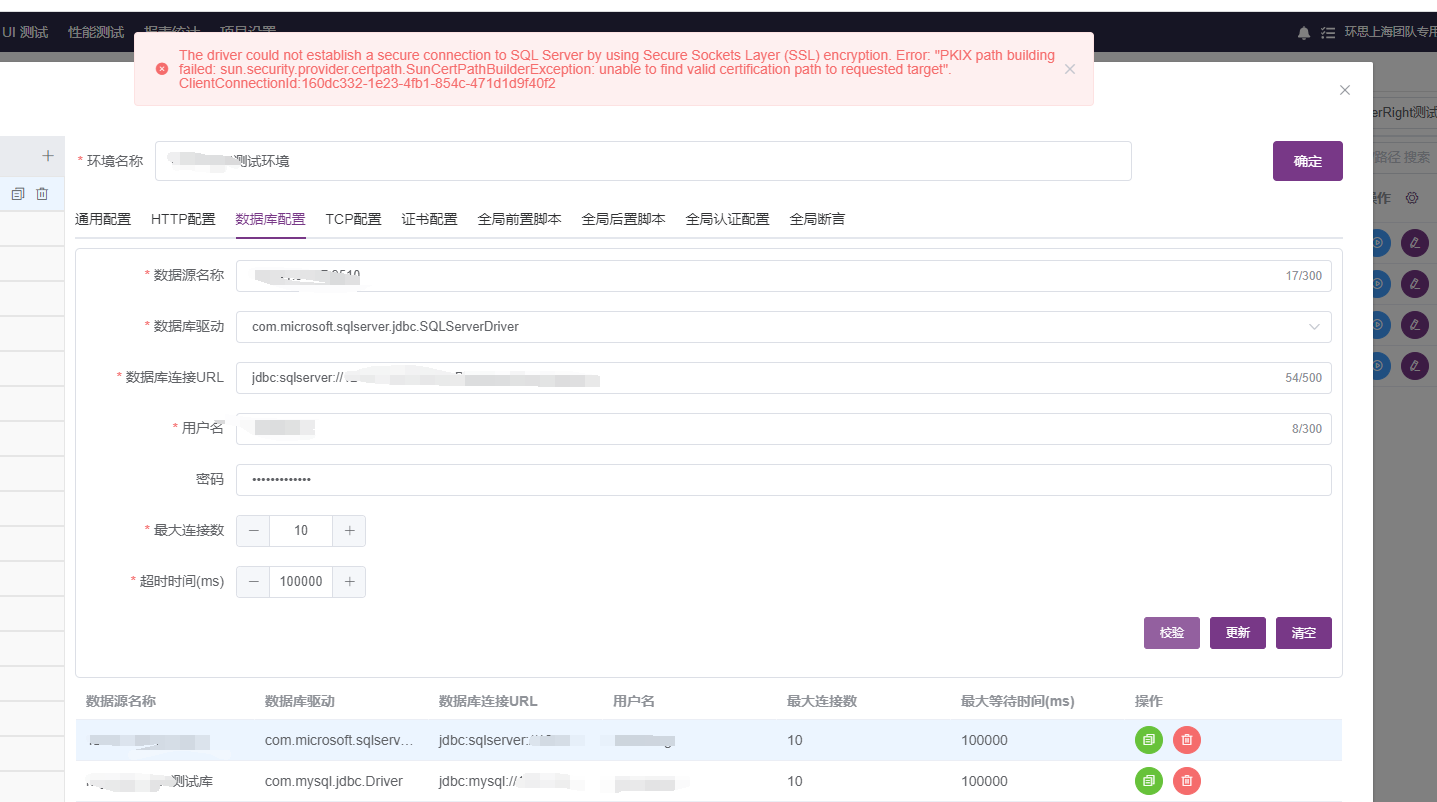1437x802 pixels.
Task: Focus the 环境名称 input field
Action: click(643, 161)
